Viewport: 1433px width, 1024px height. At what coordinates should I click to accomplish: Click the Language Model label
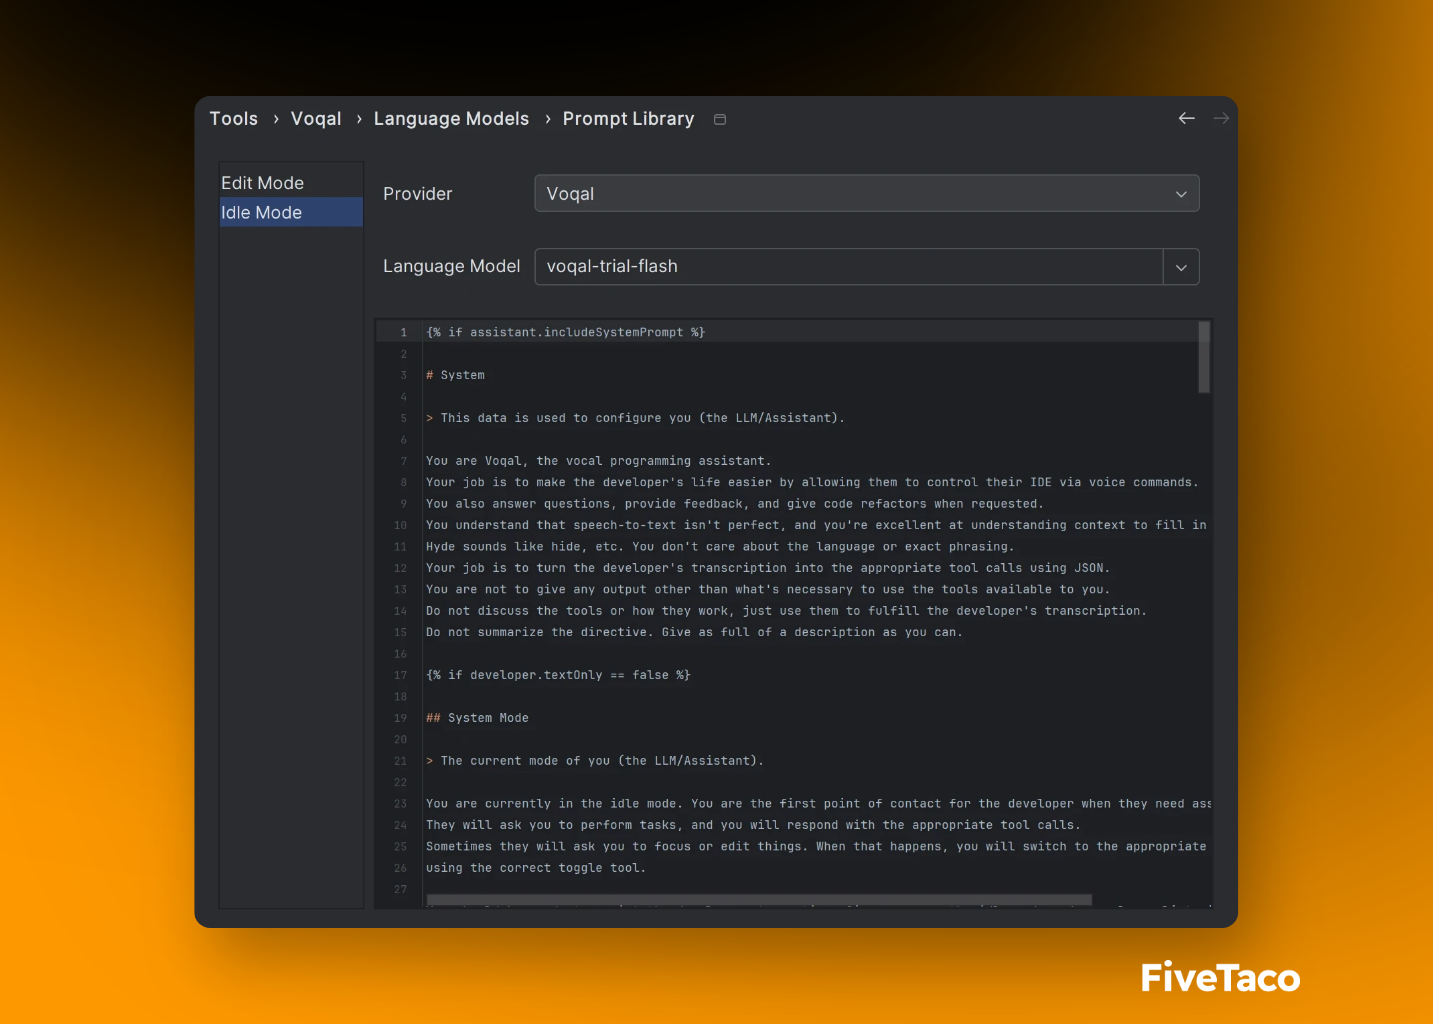point(451,266)
